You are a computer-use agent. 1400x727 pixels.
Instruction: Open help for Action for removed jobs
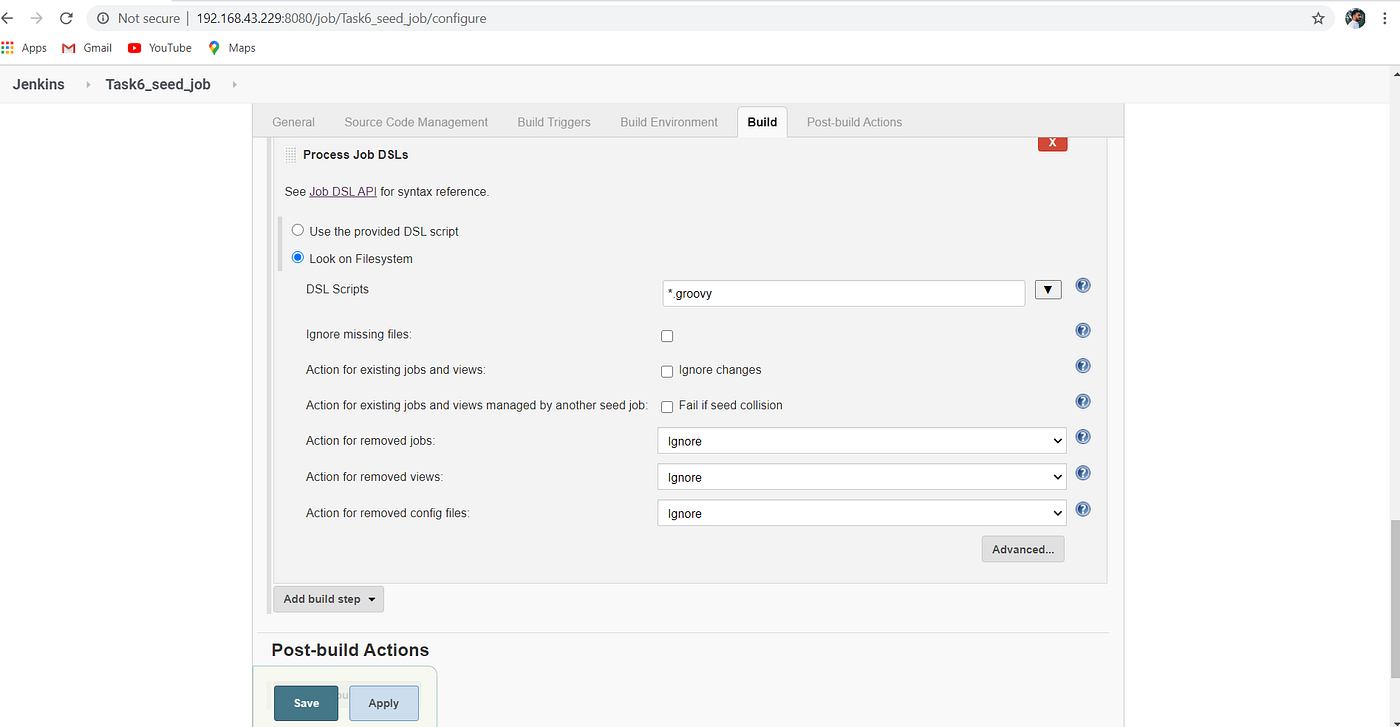1082,436
